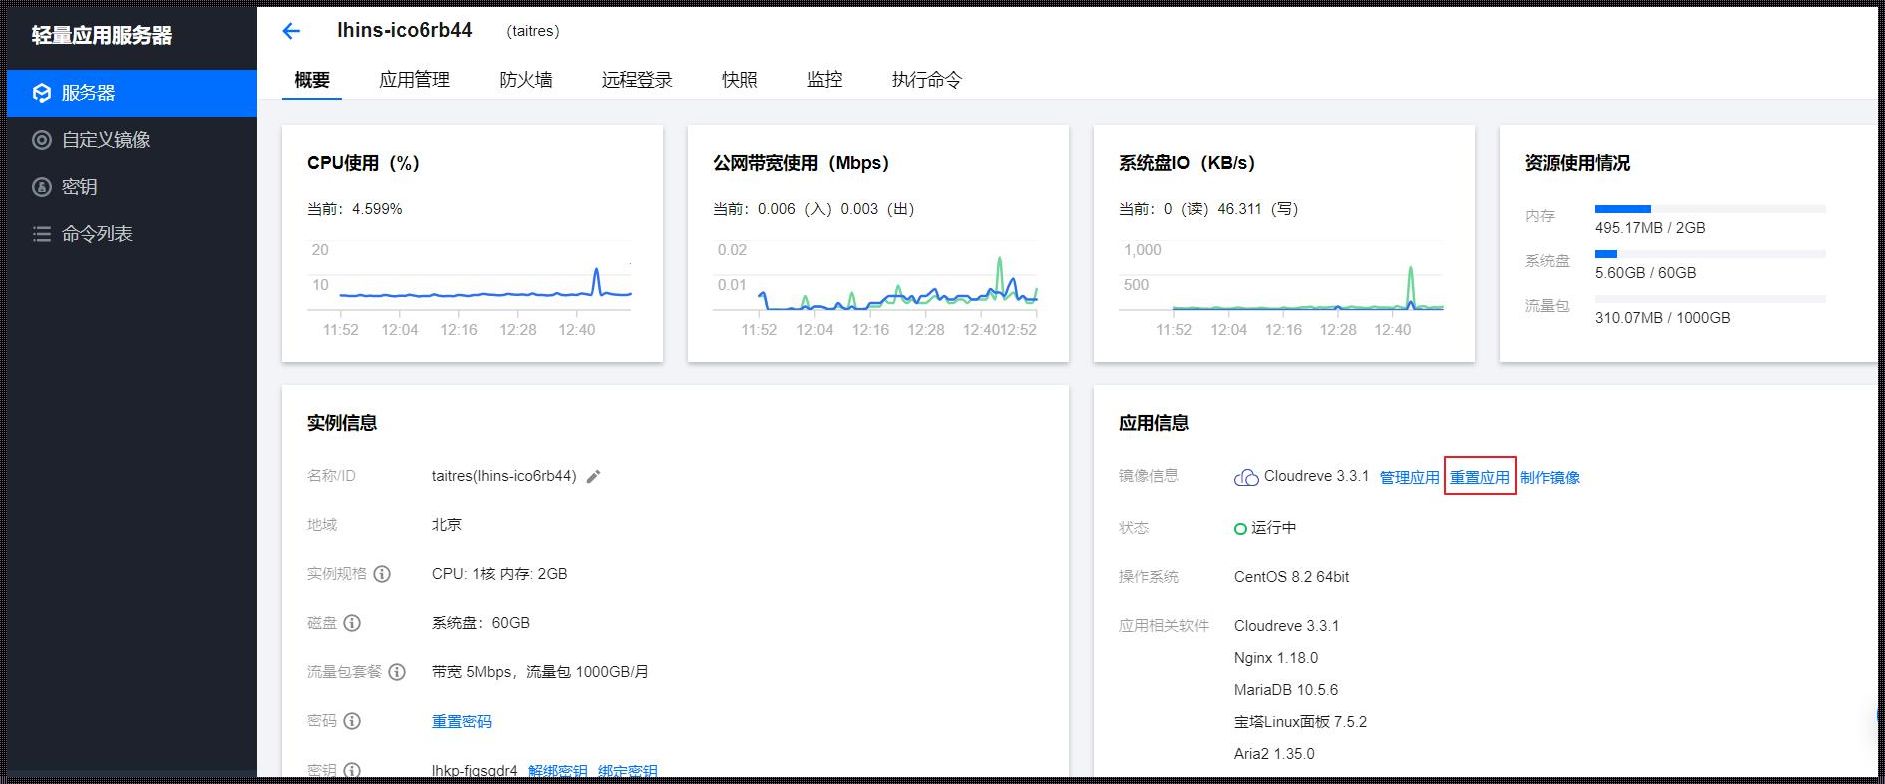
Task: Click the 495.17MB / 2GB memory value
Action: point(1650,228)
